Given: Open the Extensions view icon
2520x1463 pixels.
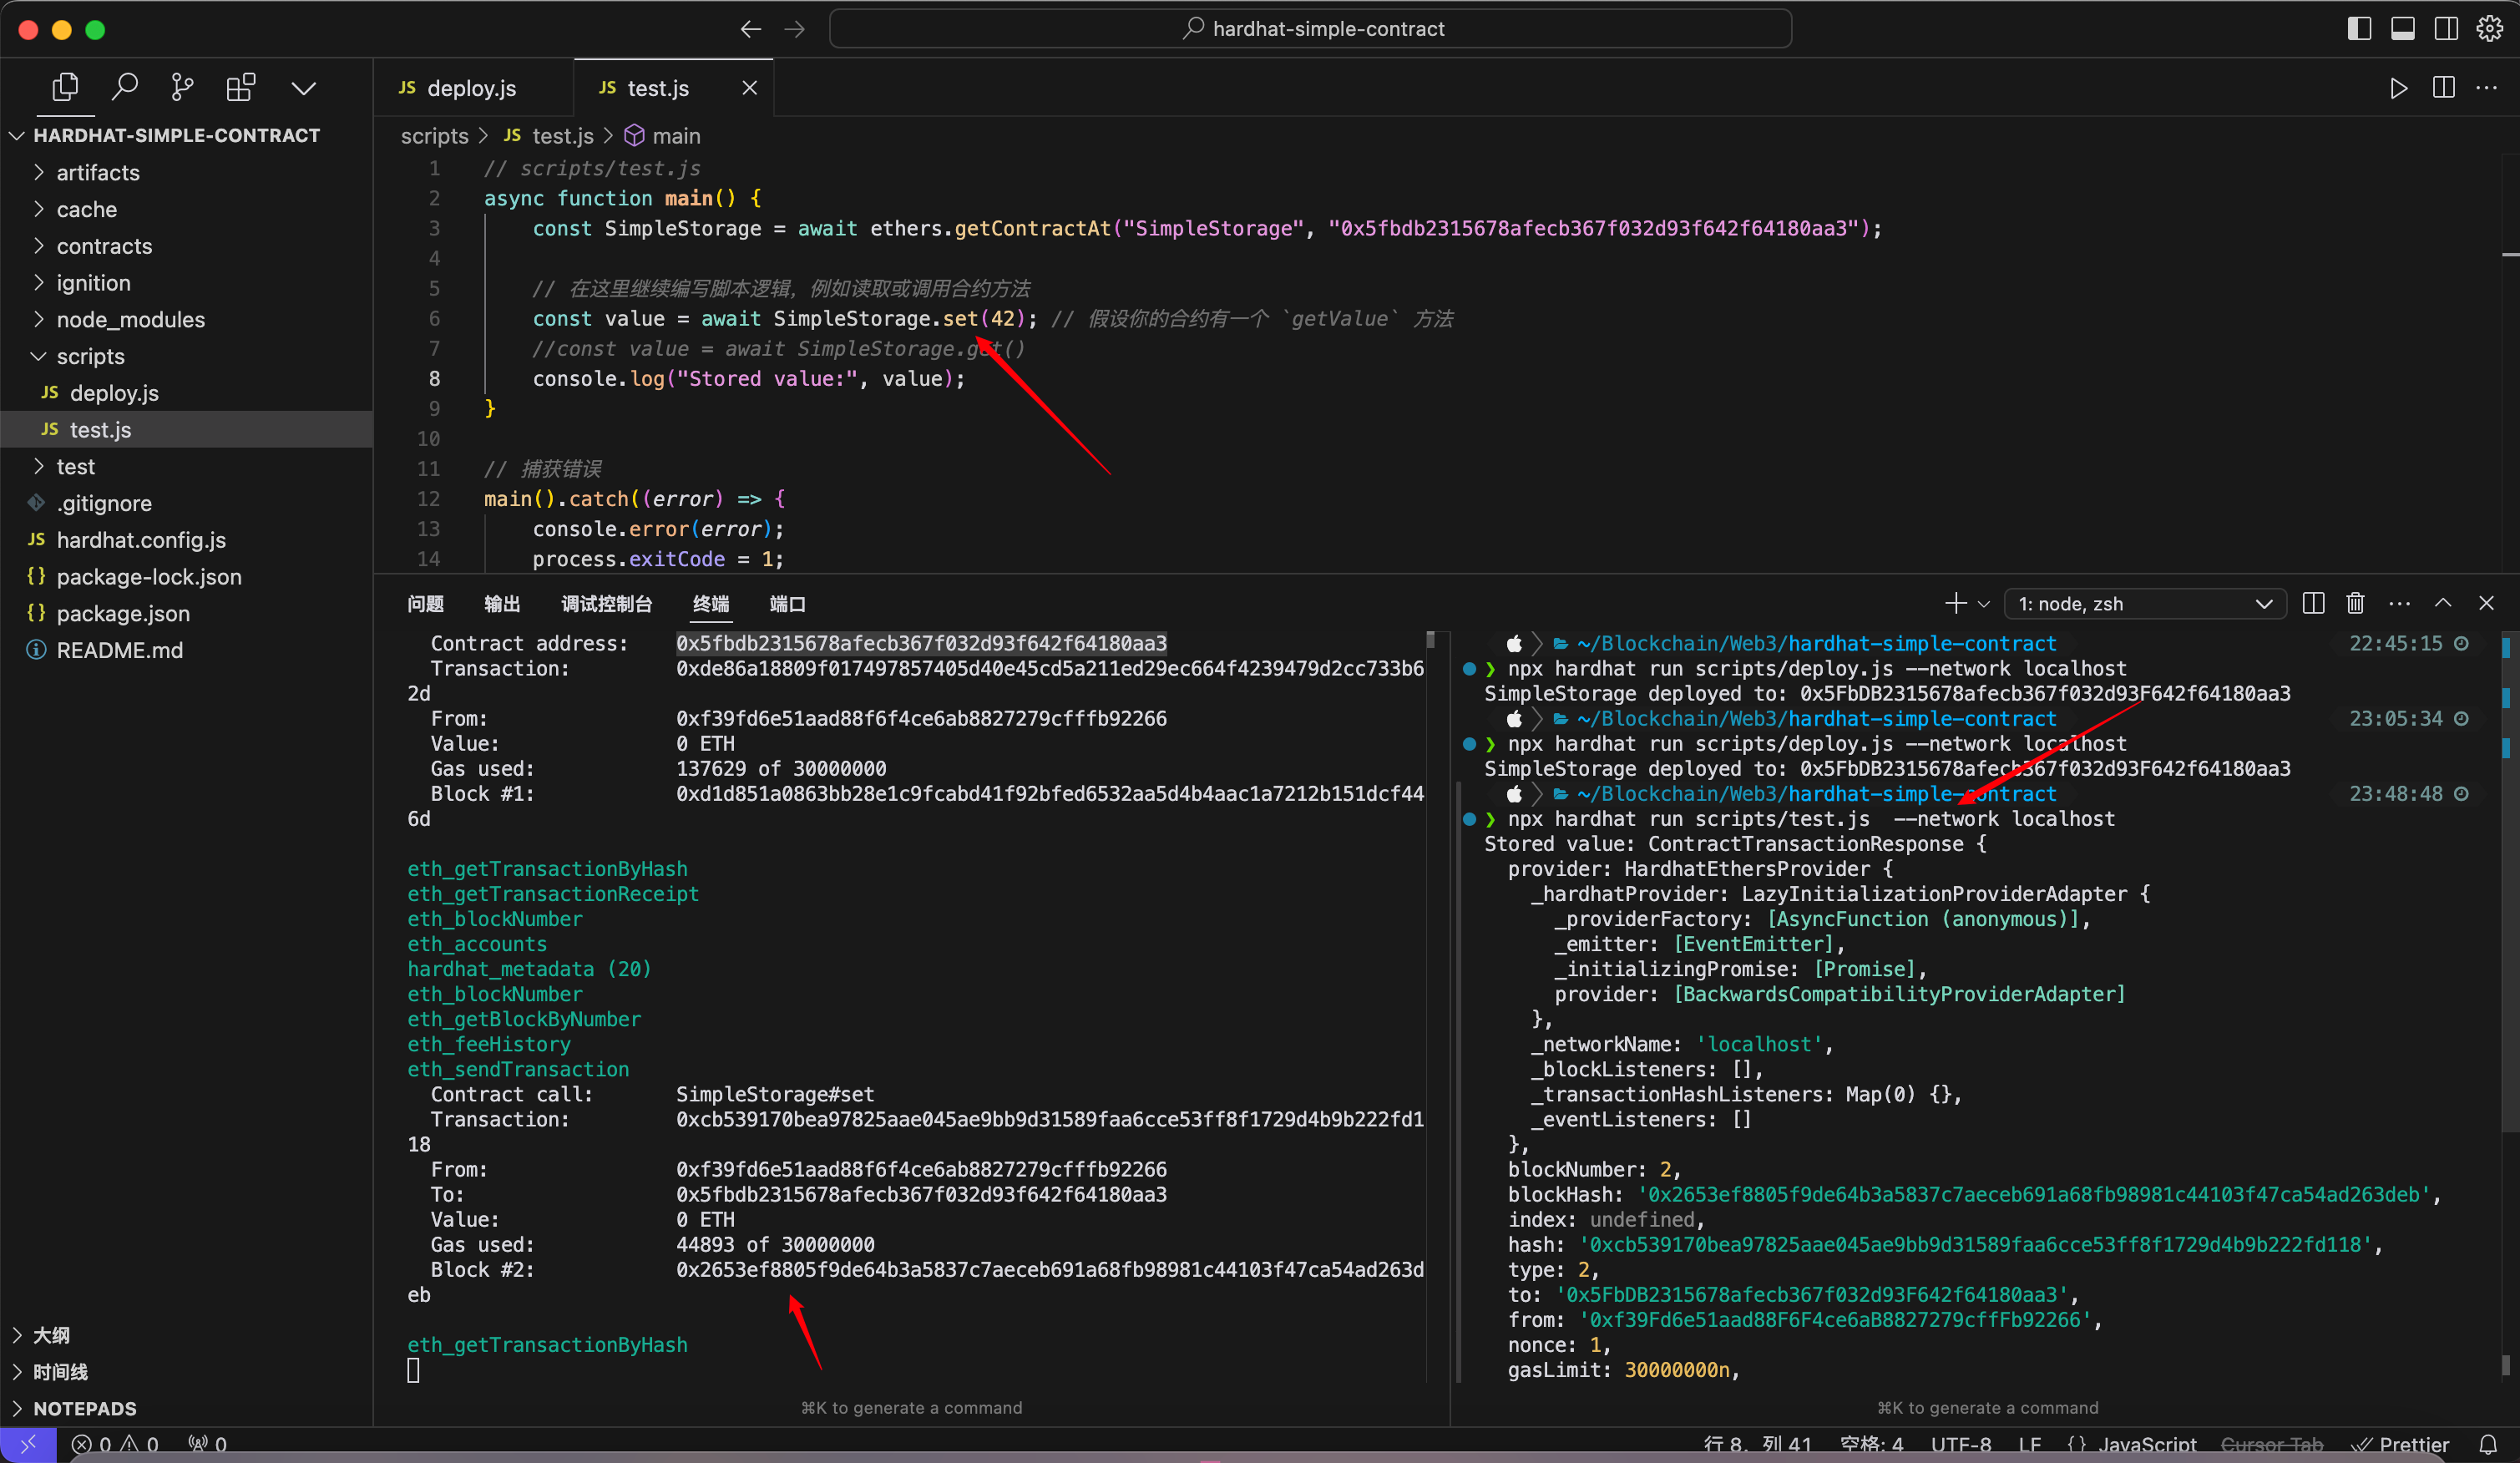Looking at the screenshot, I should [x=241, y=88].
